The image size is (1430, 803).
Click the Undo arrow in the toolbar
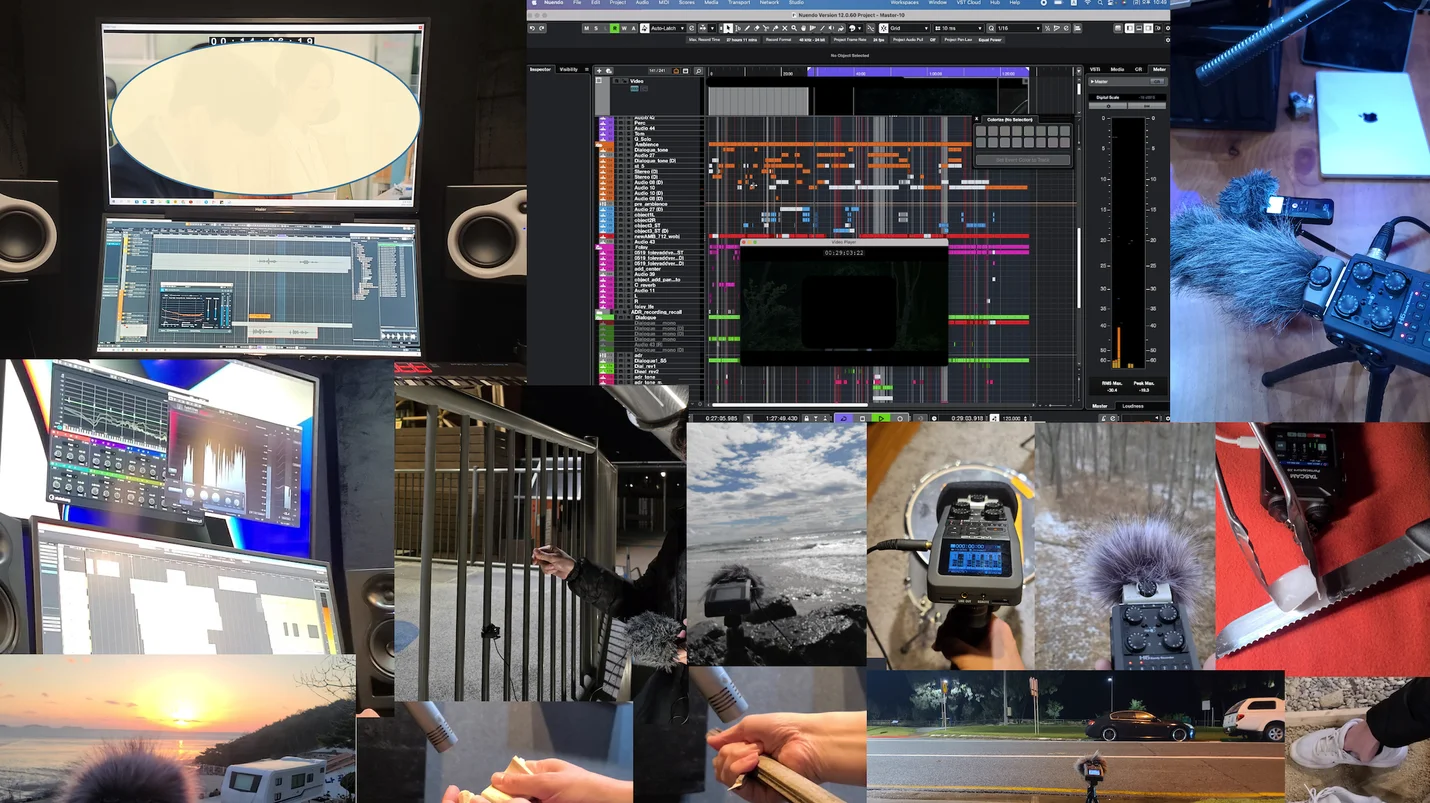532,28
